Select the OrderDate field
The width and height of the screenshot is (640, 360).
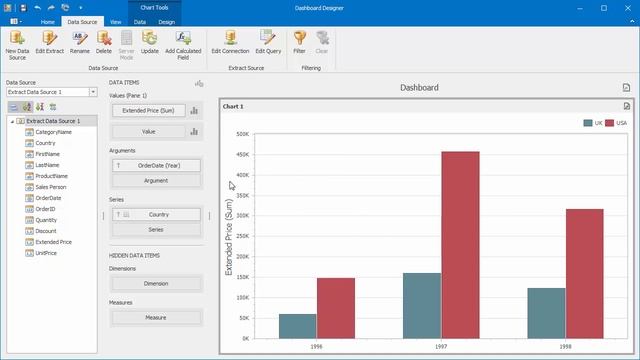coord(48,198)
